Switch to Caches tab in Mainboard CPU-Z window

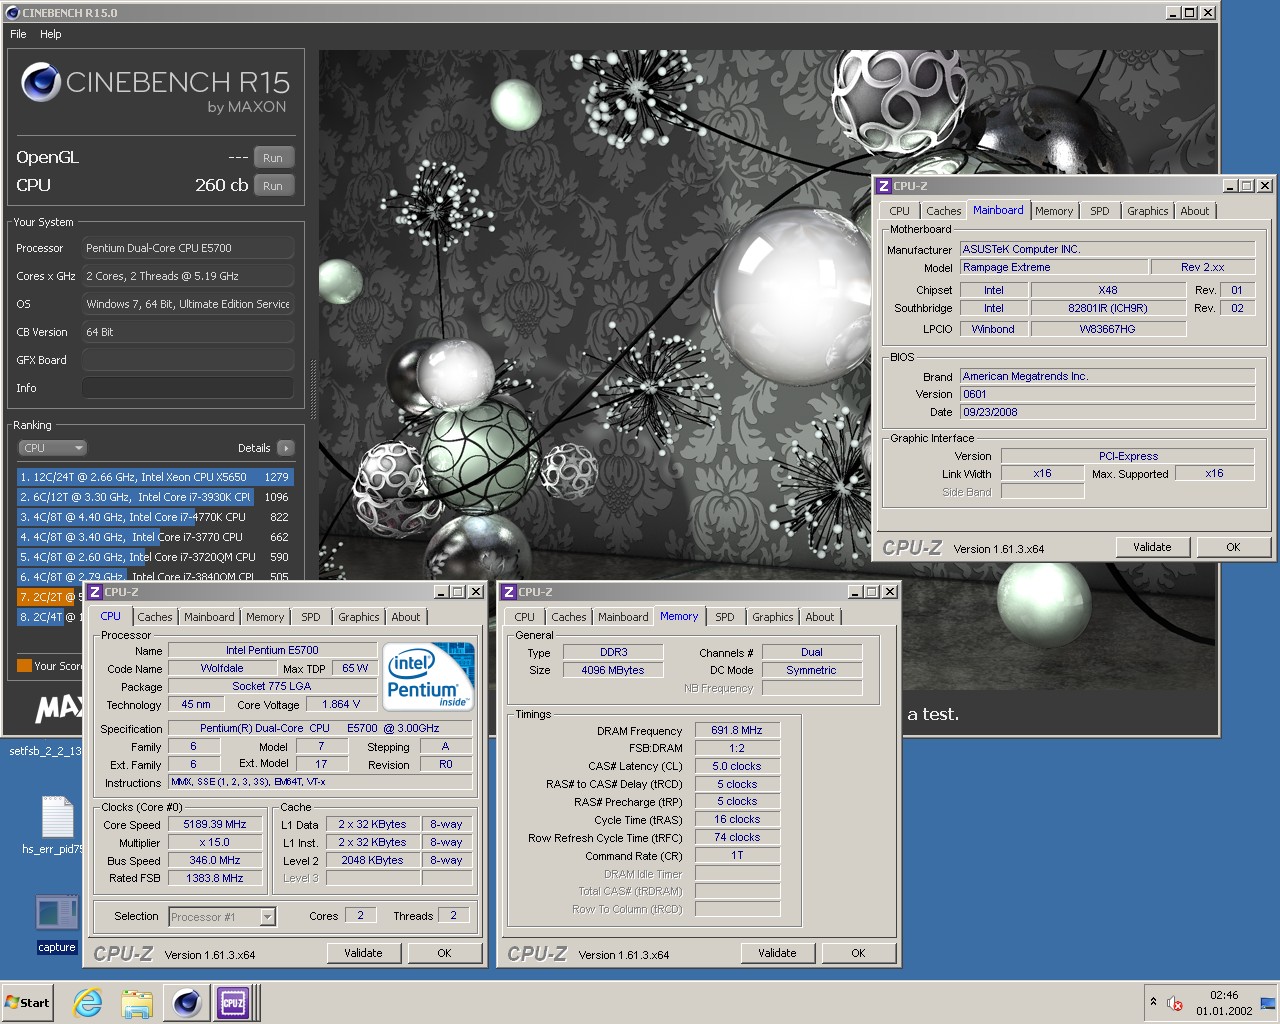943,211
